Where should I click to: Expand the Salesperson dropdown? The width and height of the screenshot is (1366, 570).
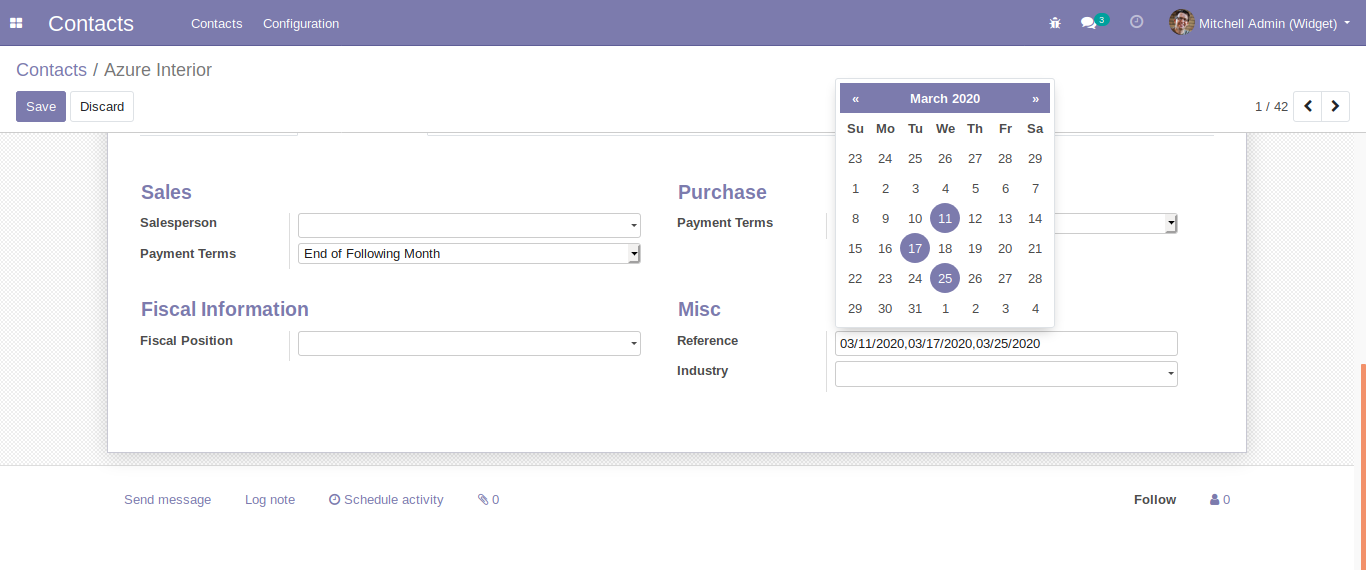tap(634, 226)
